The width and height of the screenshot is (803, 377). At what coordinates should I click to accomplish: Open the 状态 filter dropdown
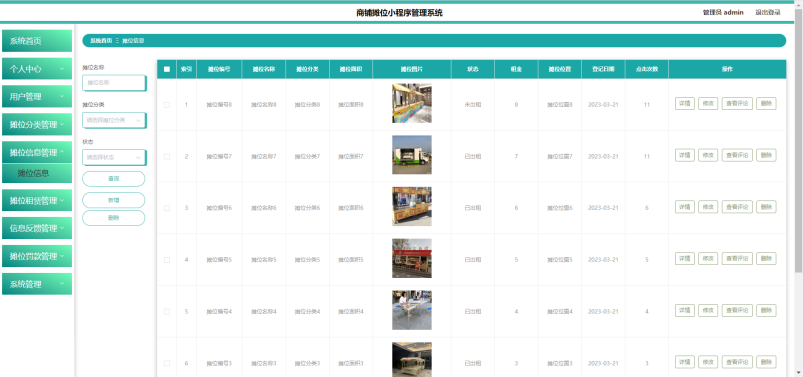click(114, 157)
